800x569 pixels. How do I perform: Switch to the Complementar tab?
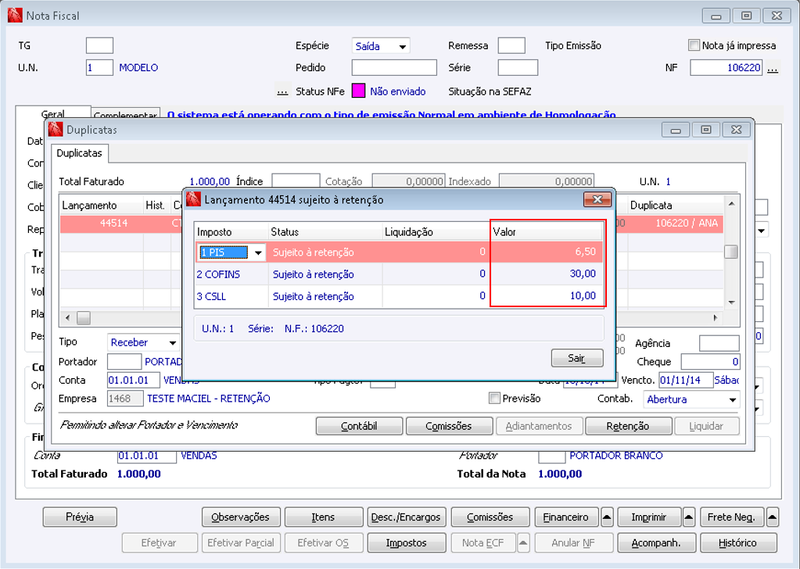click(x=125, y=115)
